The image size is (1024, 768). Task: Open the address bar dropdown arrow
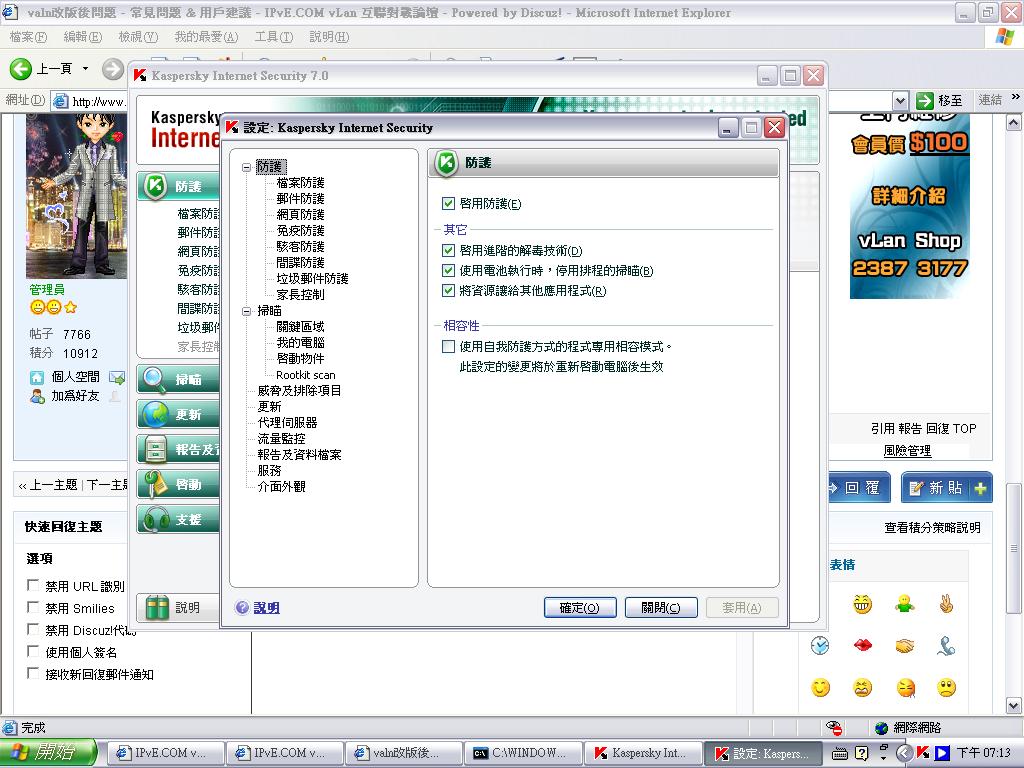pos(898,100)
